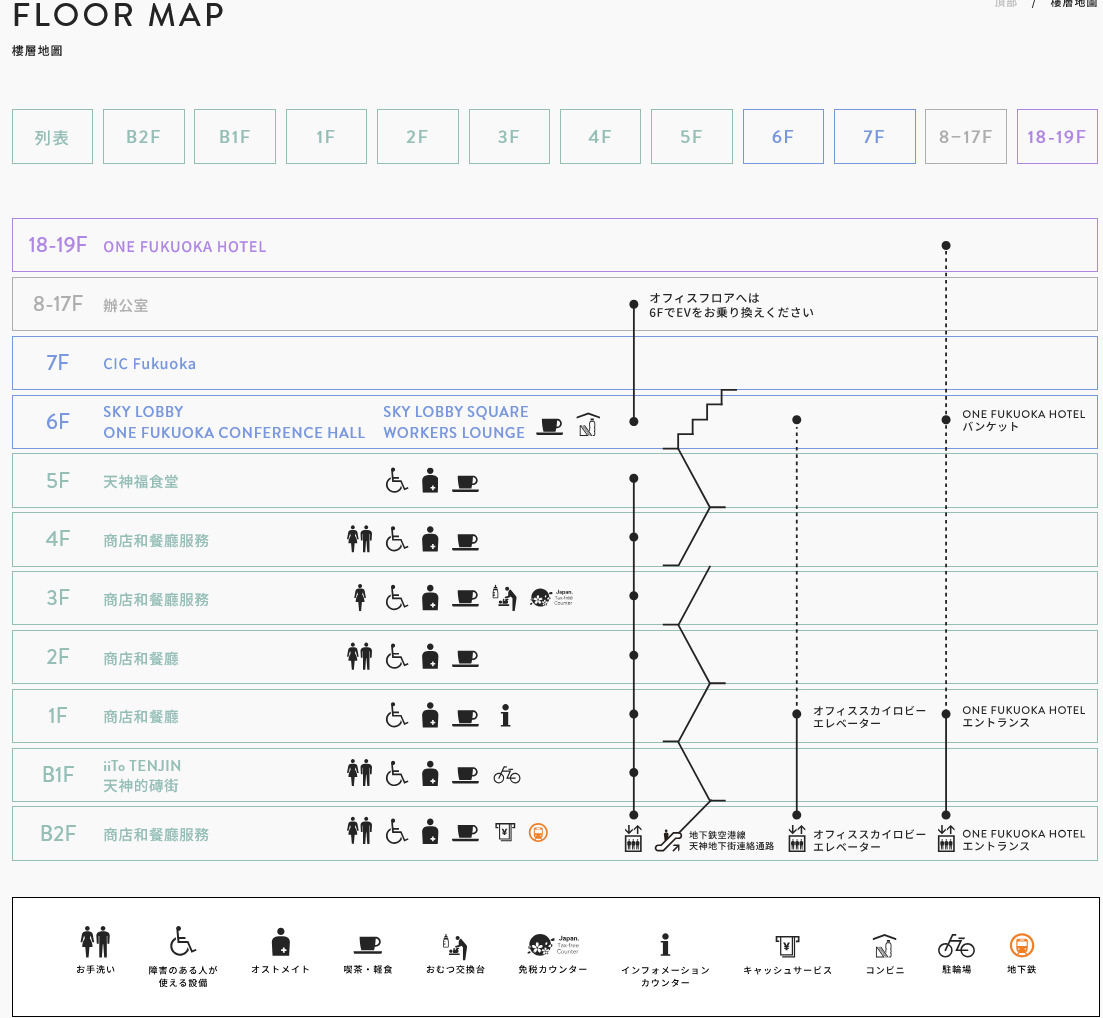Click the cafe cup icon on 6F row
Viewport: 1103px width, 1018px height.
(549, 426)
